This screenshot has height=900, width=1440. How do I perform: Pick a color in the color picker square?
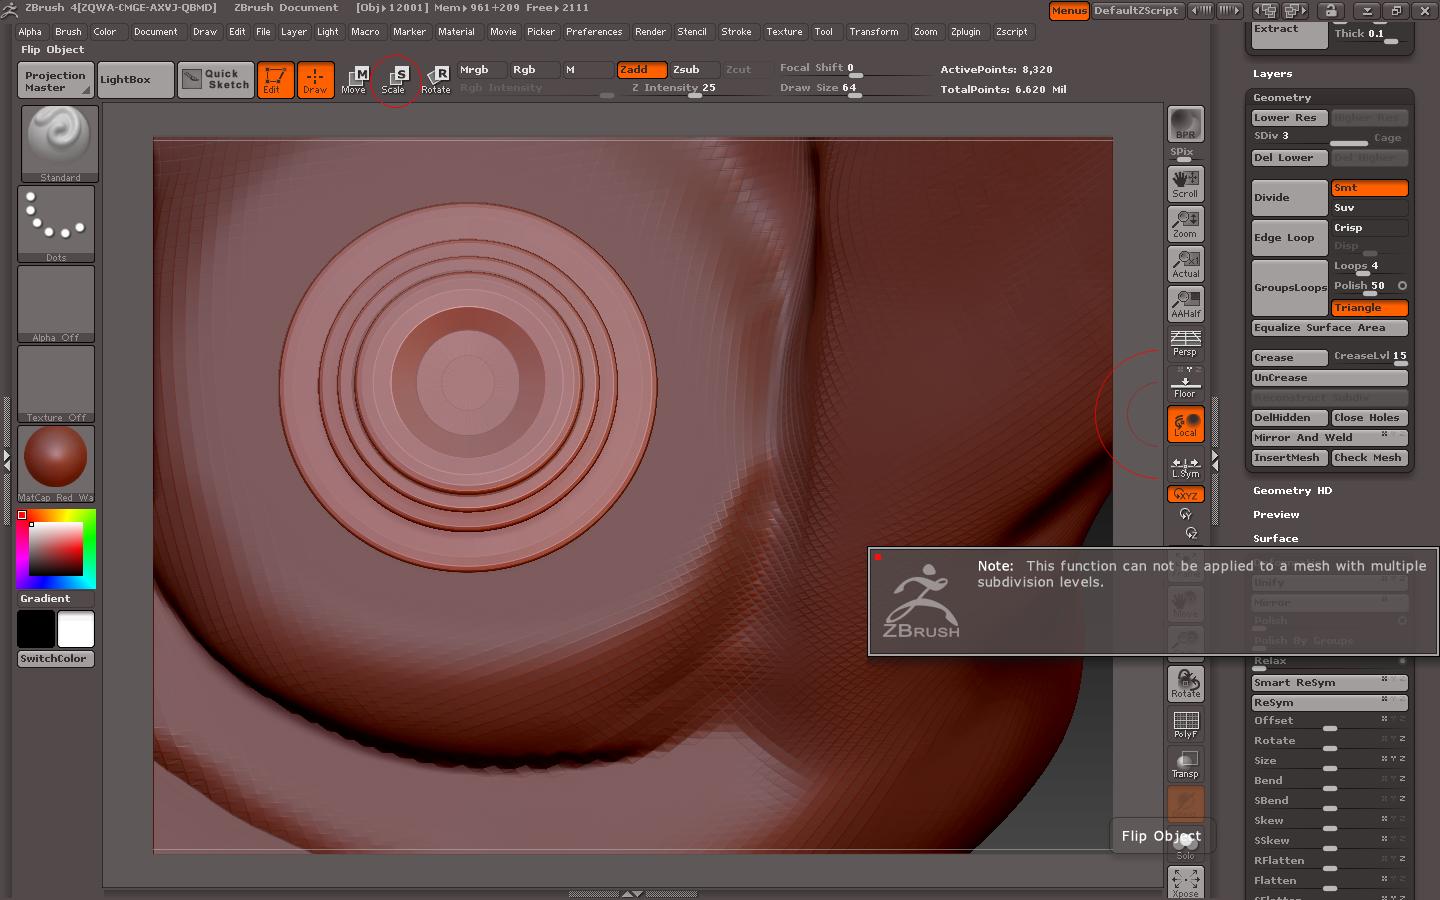[x=55, y=548]
